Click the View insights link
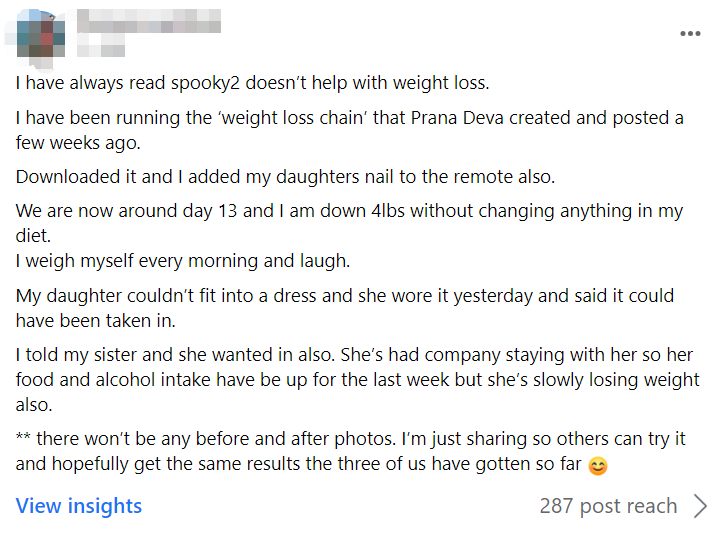The image size is (725, 539). [79, 506]
